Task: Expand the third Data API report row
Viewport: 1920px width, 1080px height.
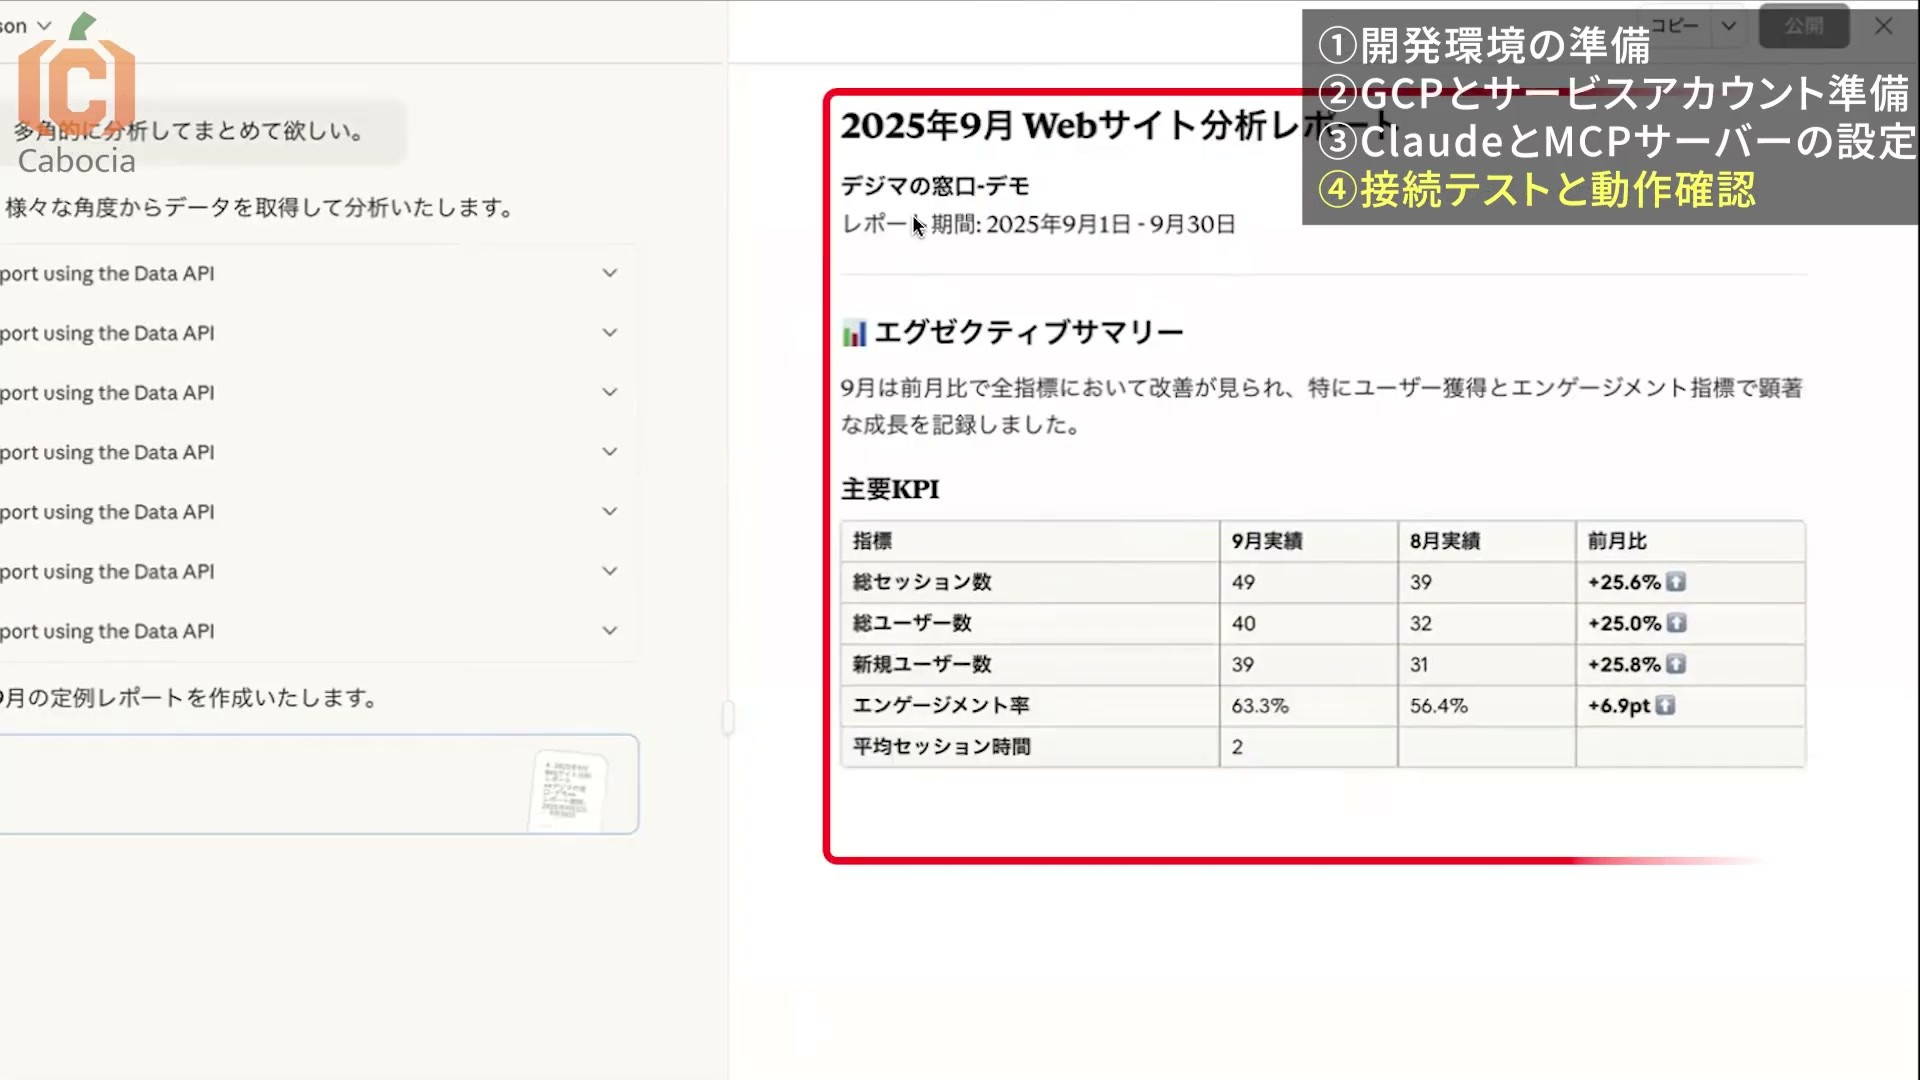Action: [x=609, y=392]
